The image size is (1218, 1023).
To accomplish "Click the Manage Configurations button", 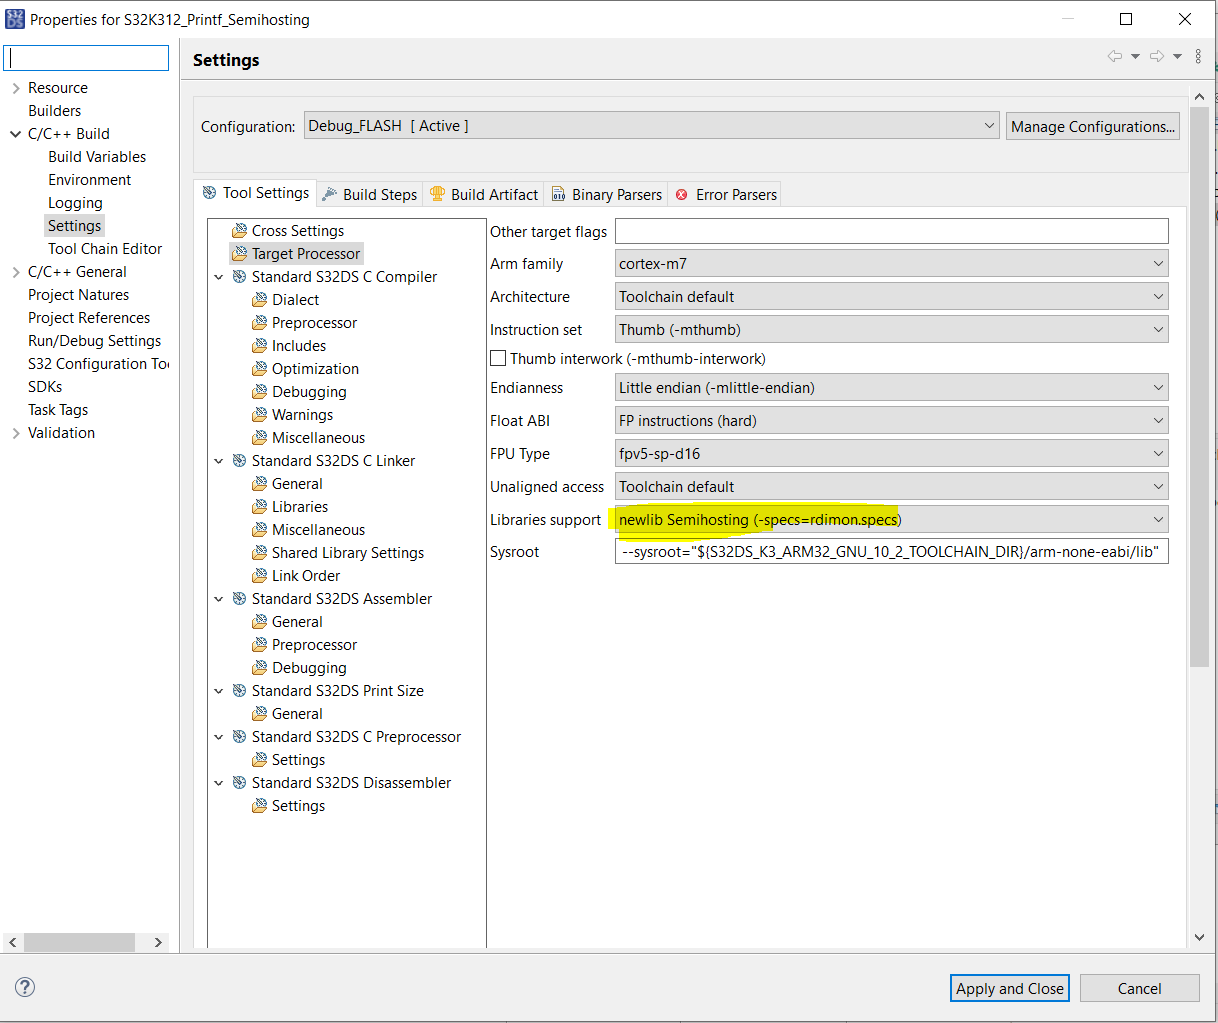I will (x=1092, y=125).
